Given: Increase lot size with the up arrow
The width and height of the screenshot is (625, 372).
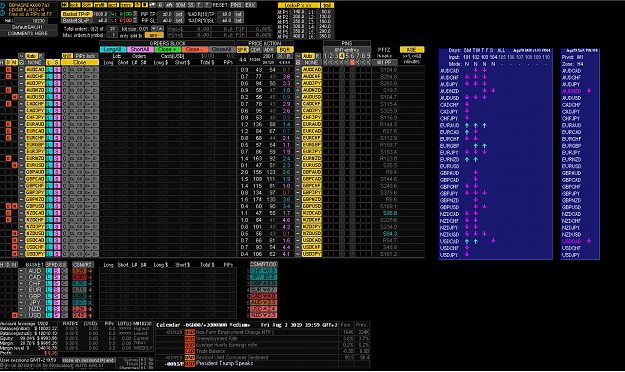Looking at the screenshot, I should coord(161,29).
